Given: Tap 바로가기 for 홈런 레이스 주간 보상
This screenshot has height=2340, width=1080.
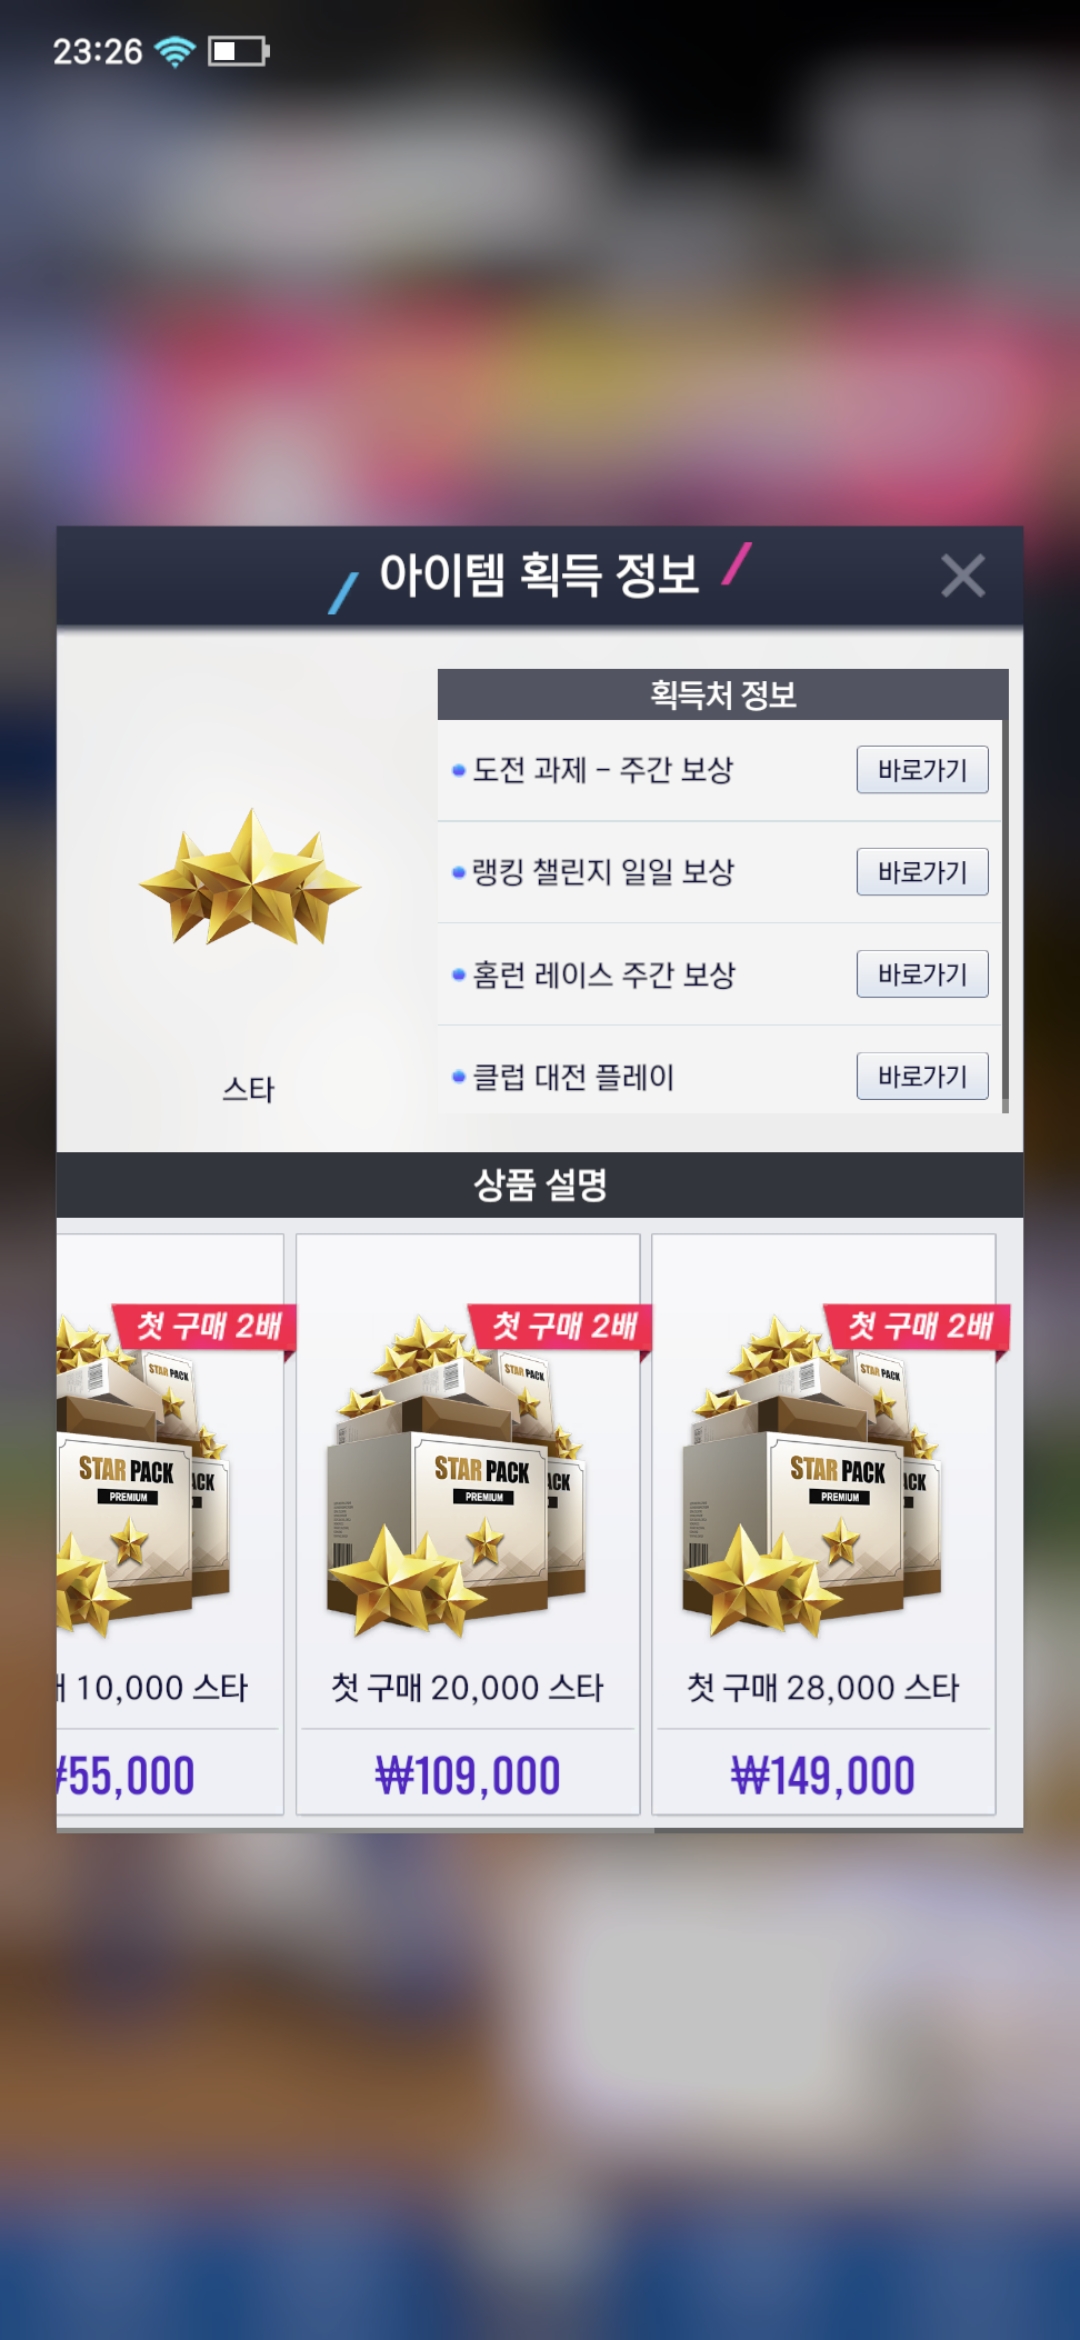Looking at the screenshot, I should tap(922, 974).
